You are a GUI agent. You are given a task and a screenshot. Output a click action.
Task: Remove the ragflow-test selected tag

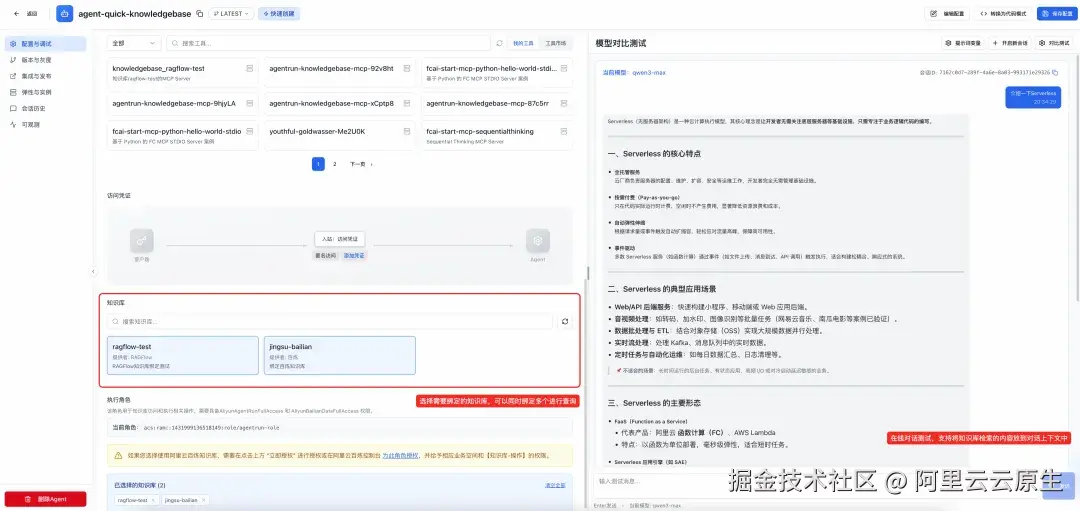(x=153, y=500)
